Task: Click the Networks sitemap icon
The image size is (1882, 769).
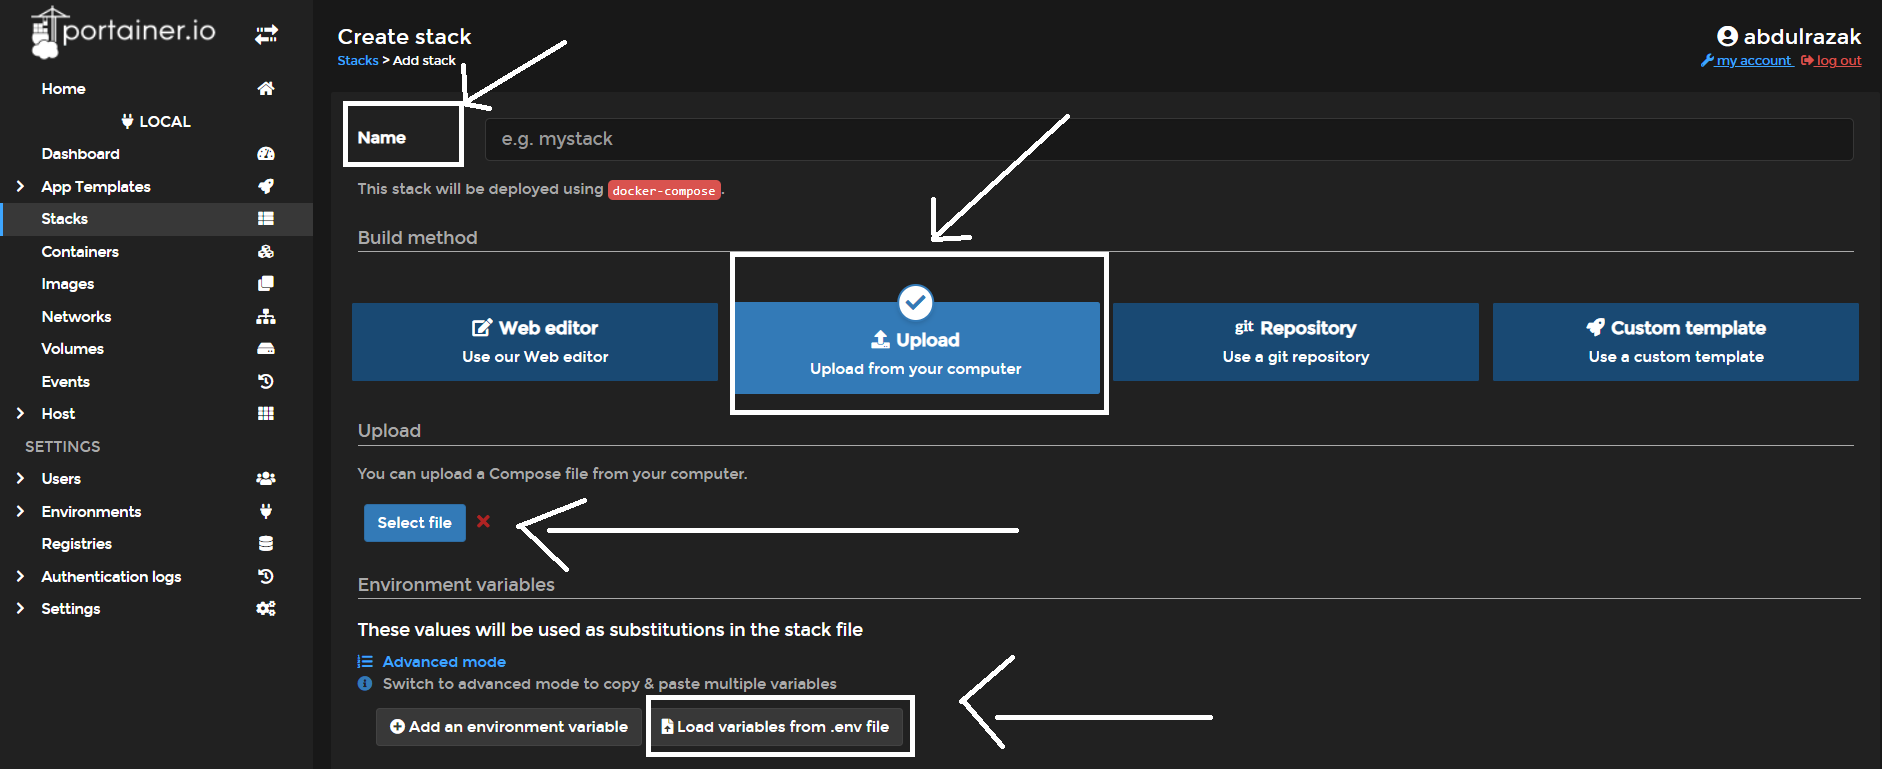Action: pos(266,316)
